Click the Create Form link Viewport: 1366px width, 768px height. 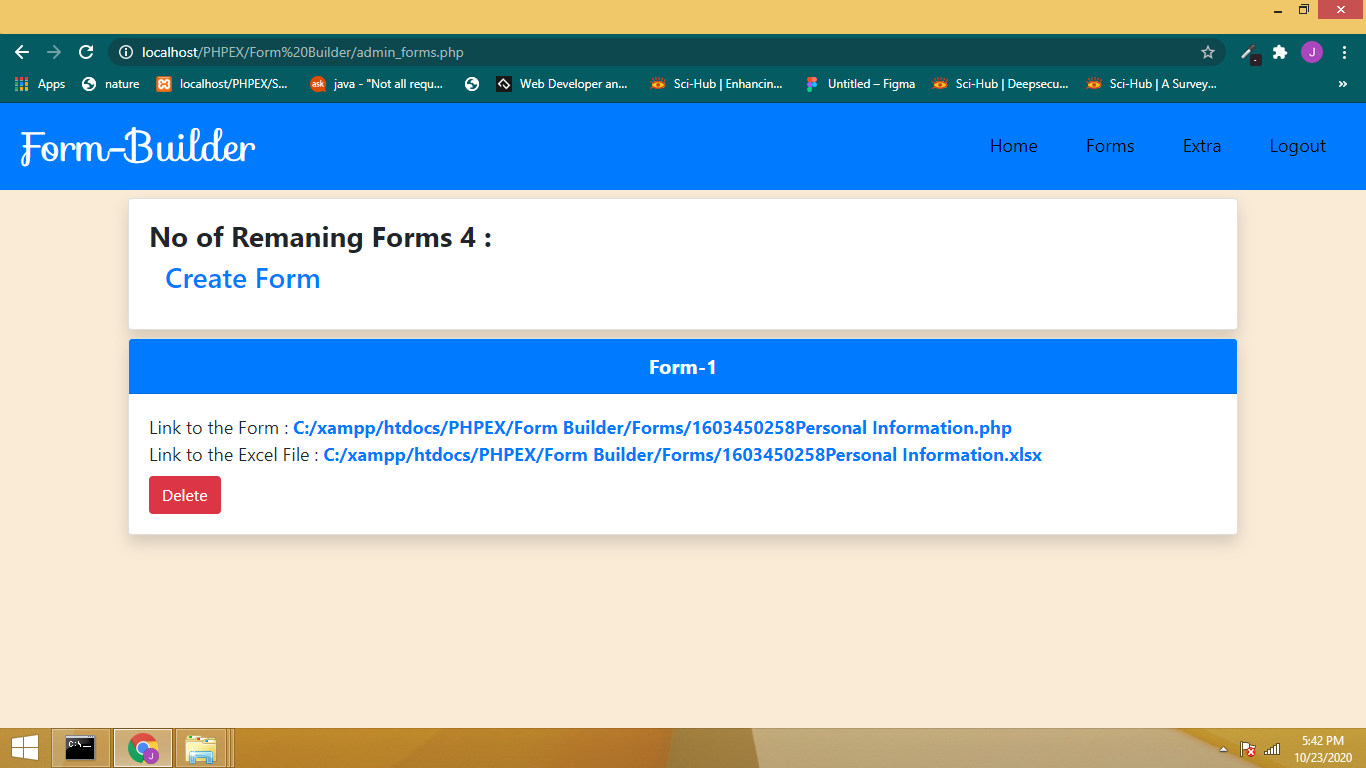tap(243, 279)
